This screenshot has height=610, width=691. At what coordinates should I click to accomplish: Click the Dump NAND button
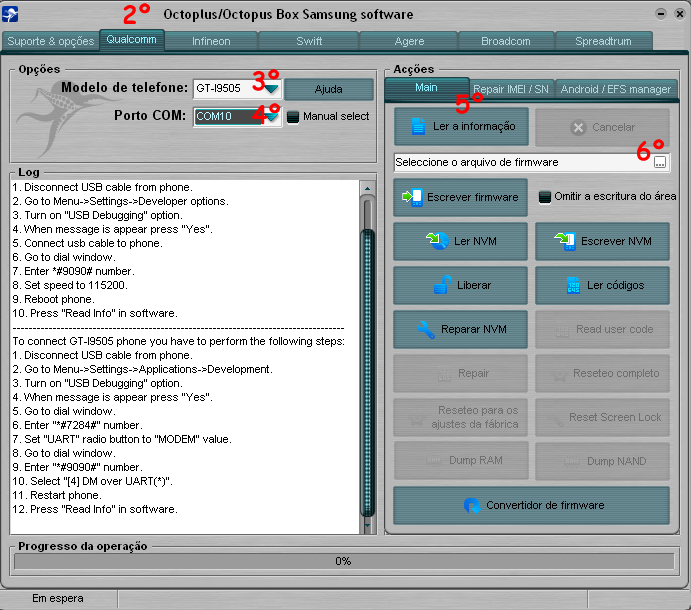coord(602,461)
